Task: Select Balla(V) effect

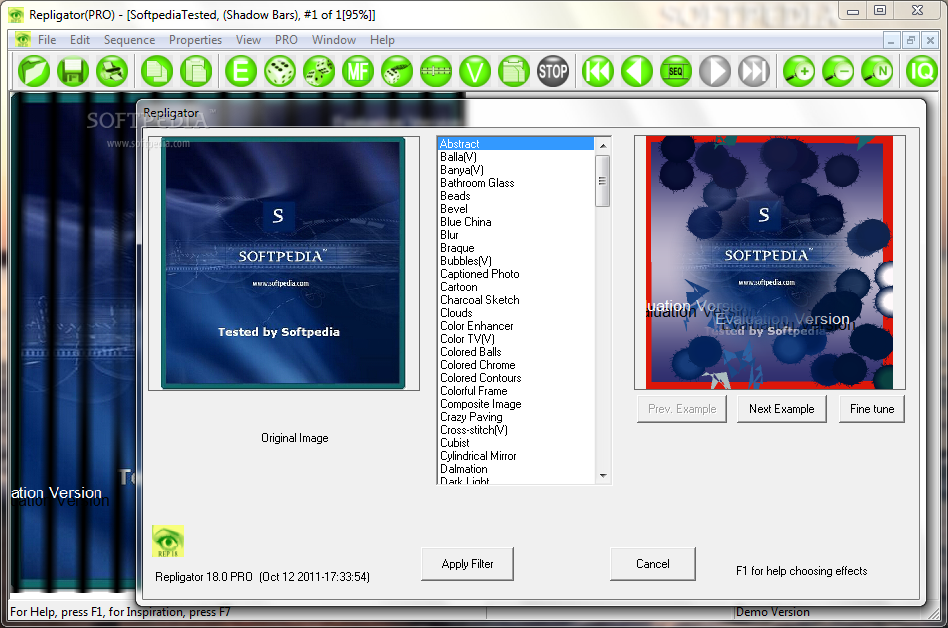Action: click(515, 157)
